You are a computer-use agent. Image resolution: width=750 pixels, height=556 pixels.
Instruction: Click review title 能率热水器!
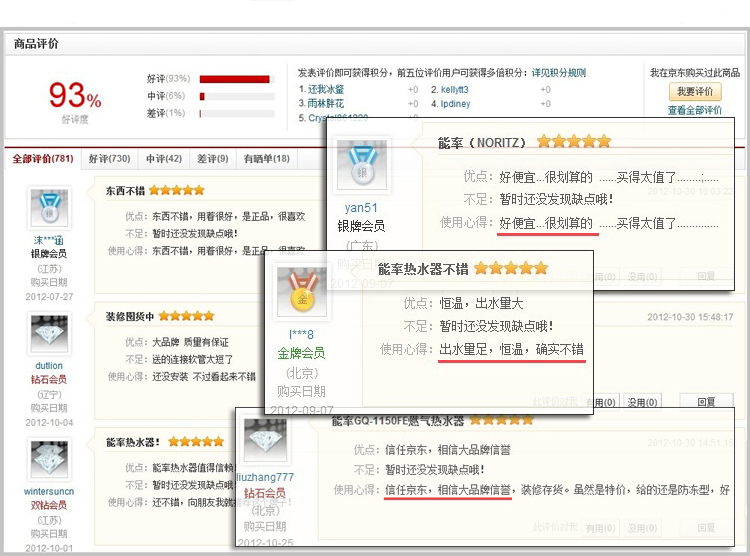(x=133, y=442)
